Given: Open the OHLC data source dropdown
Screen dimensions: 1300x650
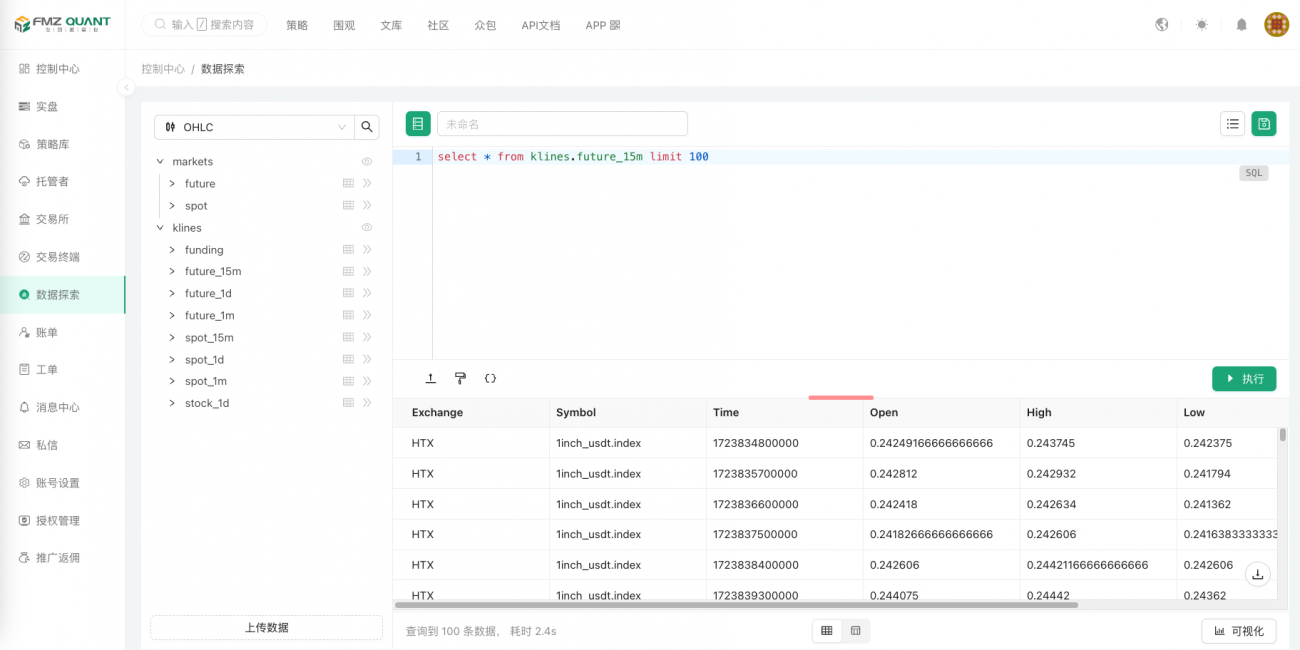Looking at the screenshot, I should 254,127.
